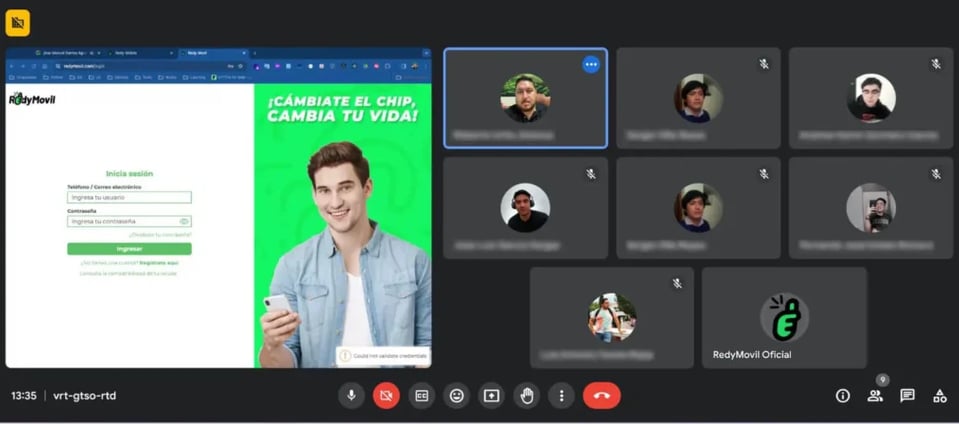Select the bearded man's highlighted video tile

point(525,98)
